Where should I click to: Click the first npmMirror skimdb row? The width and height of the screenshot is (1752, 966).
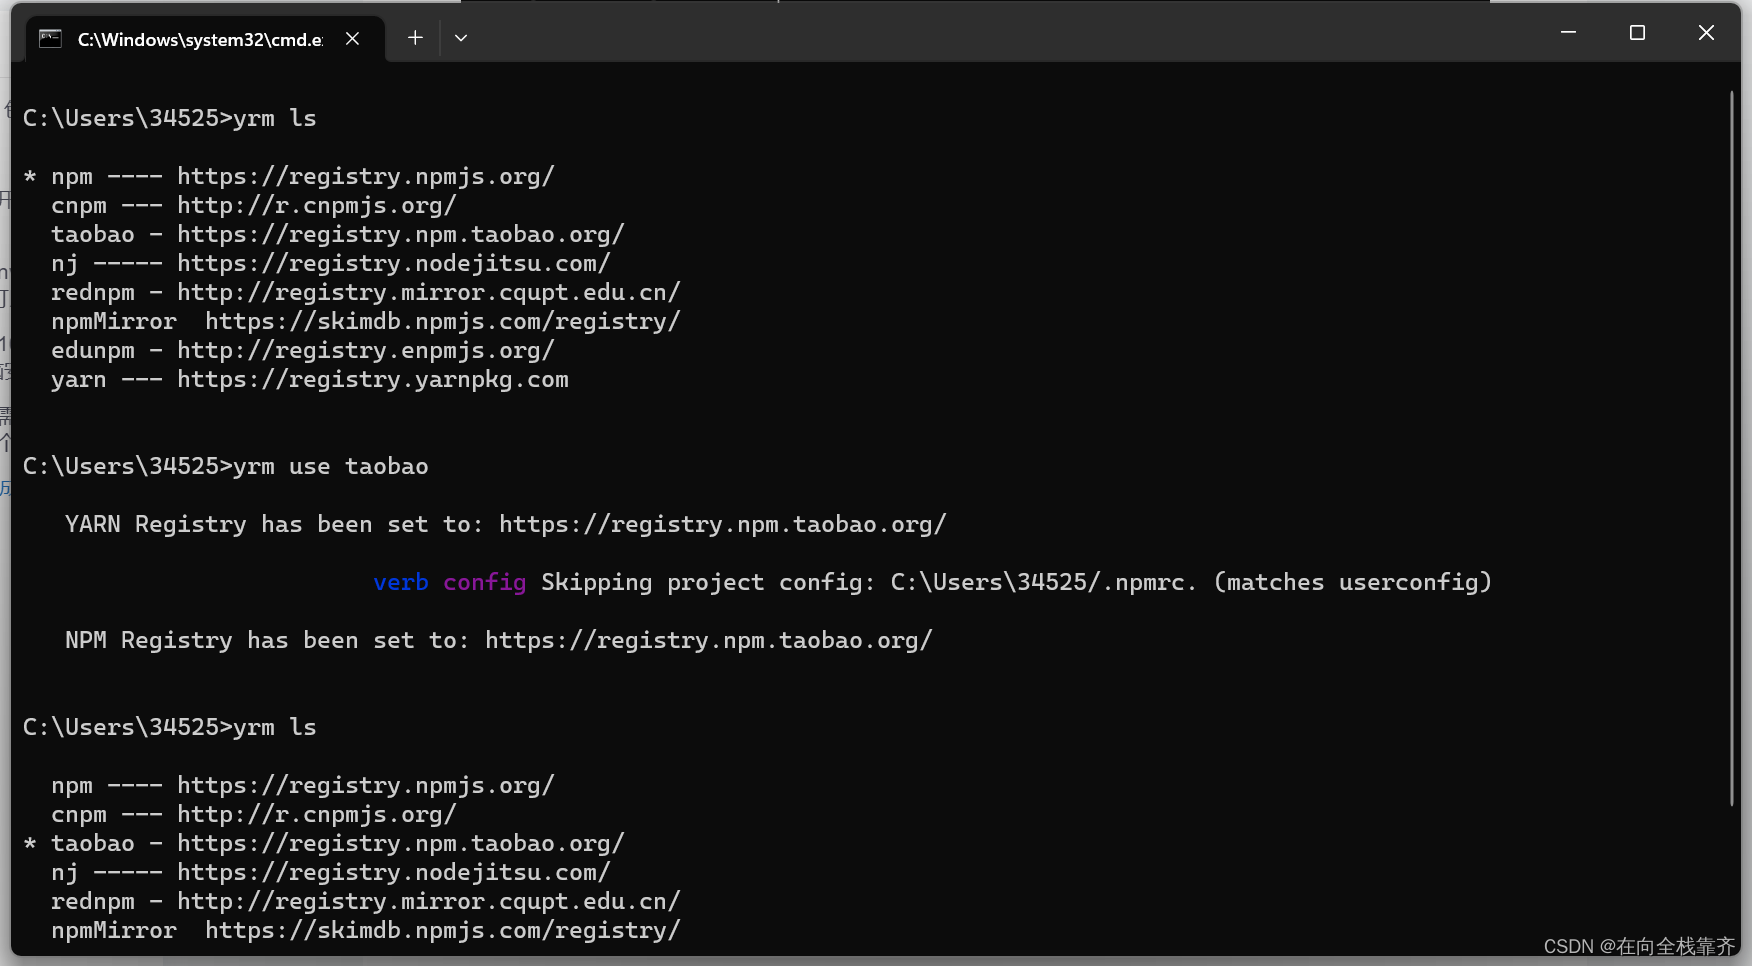coord(366,322)
